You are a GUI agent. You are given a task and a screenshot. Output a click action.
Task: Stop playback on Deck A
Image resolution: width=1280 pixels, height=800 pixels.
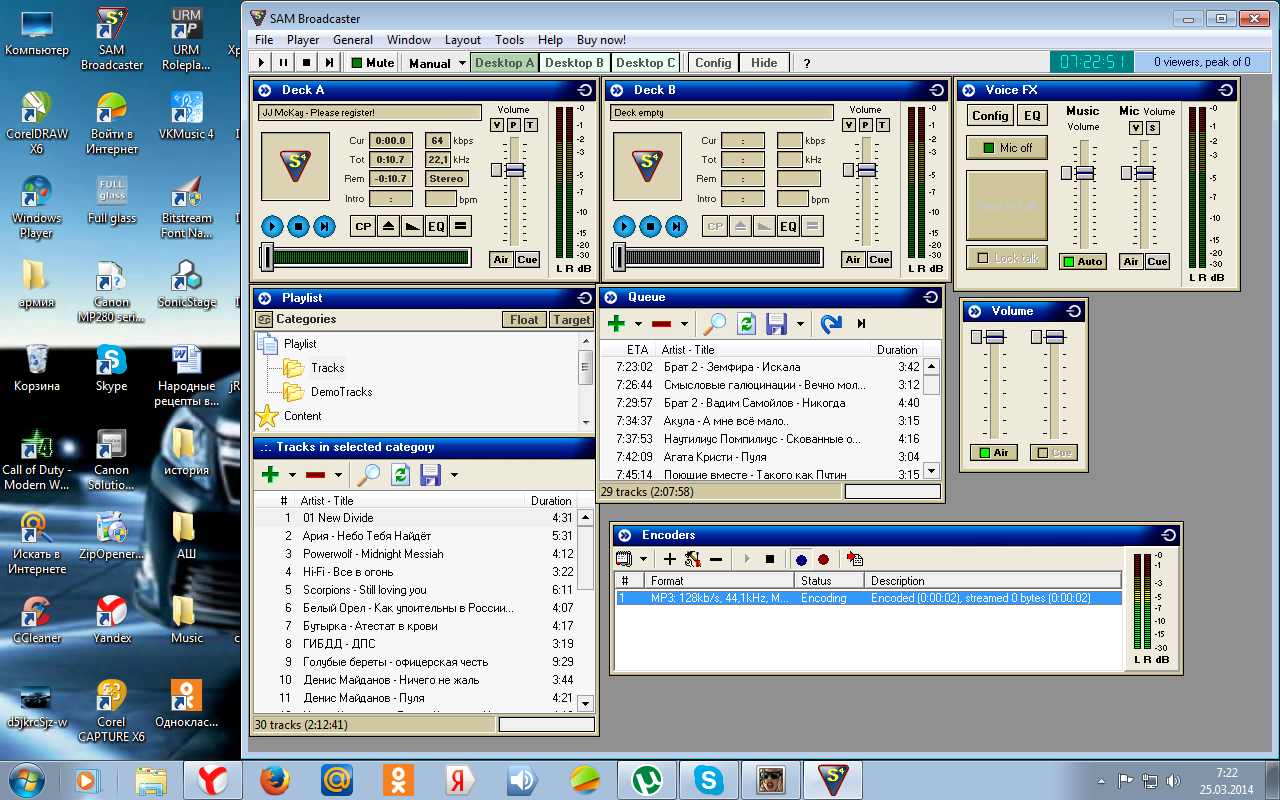tap(298, 226)
